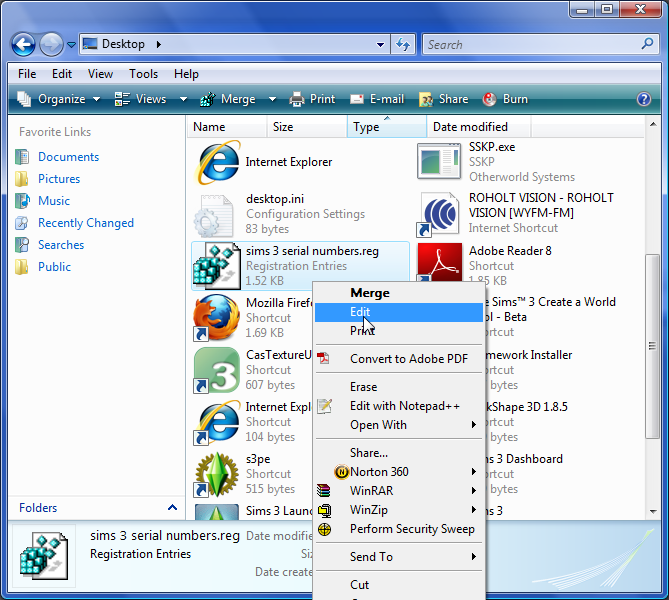Expand the Send To submenu
This screenshot has height=600, width=669.
(x=399, y=557)
